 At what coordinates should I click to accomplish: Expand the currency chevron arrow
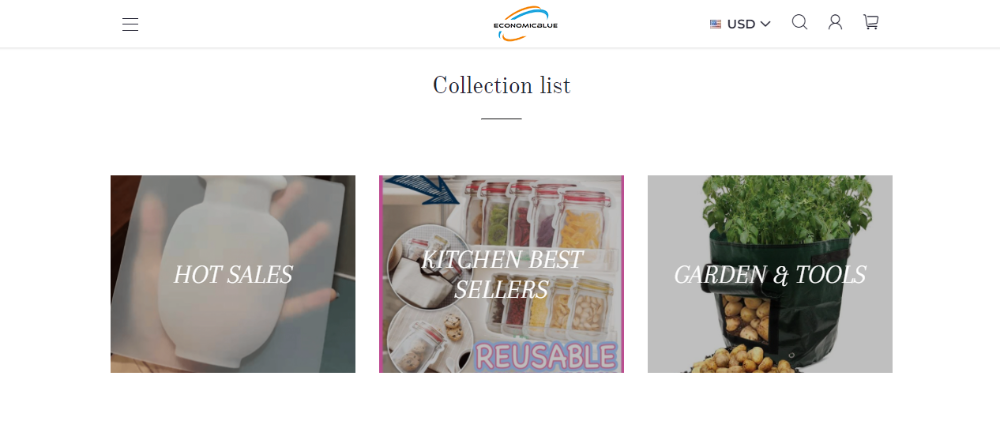pyautogui.click(x=765, y=24)
